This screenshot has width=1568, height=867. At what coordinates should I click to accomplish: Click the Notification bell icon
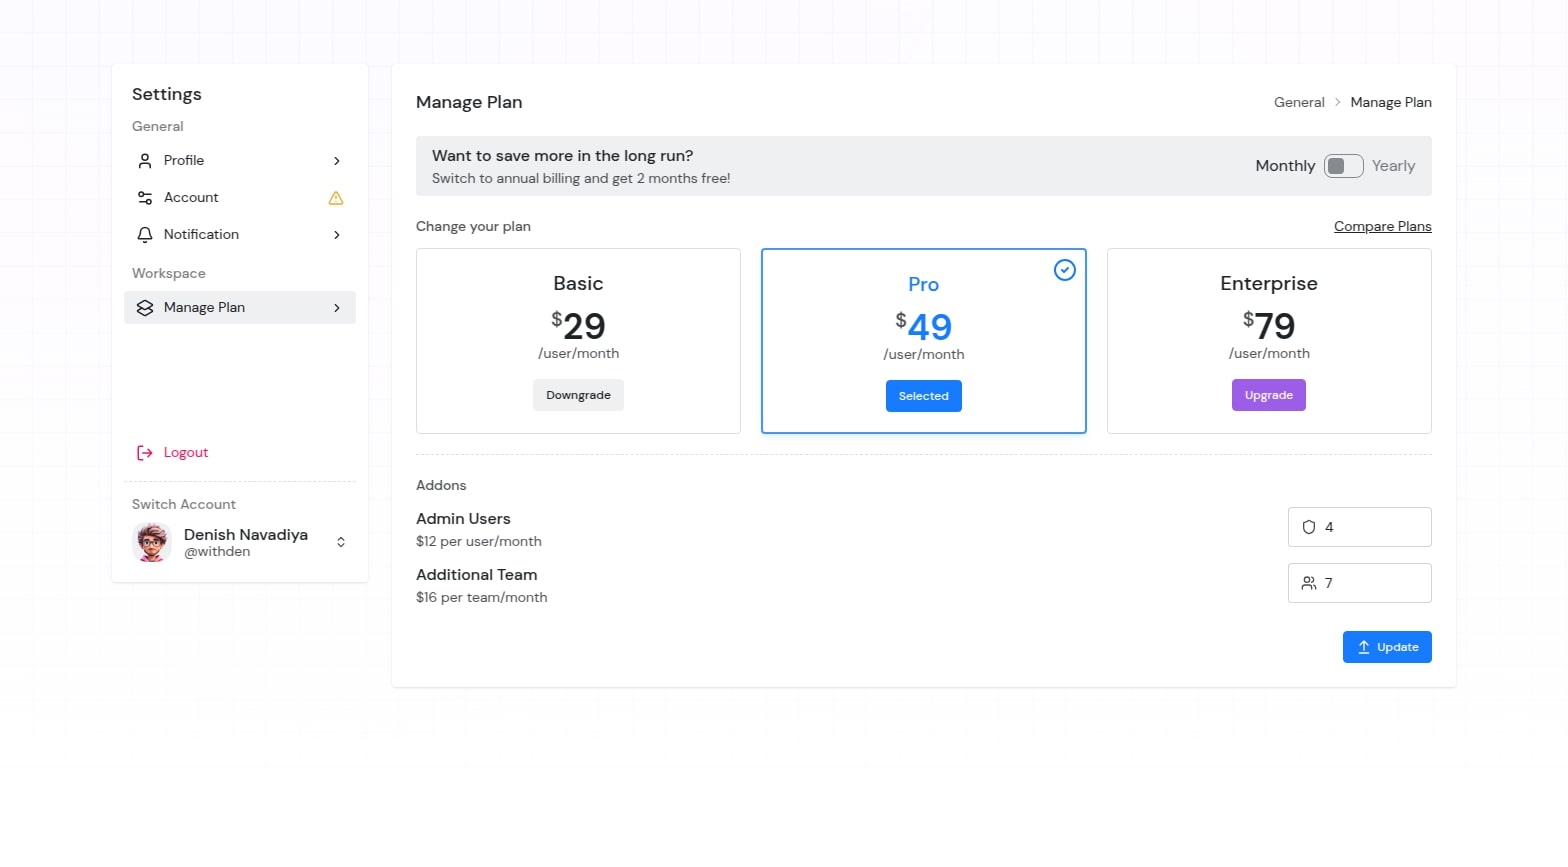(x=145, y=235)
